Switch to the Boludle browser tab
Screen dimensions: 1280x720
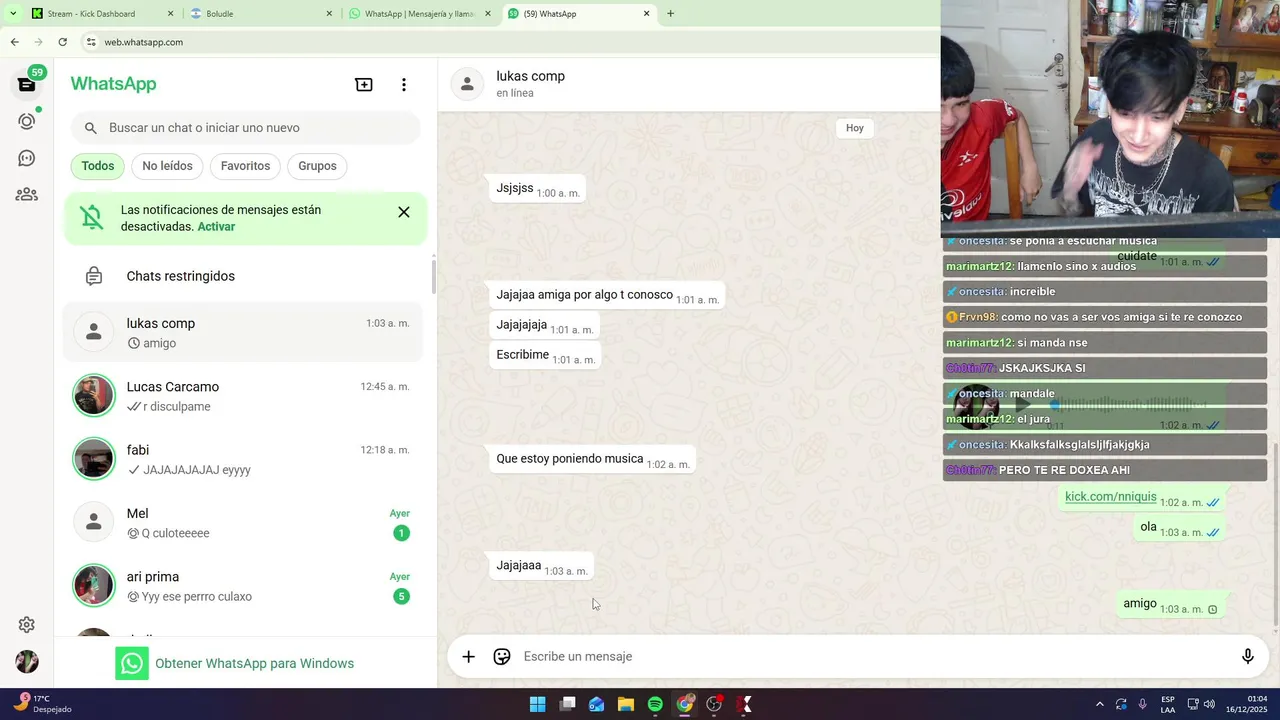260,14
